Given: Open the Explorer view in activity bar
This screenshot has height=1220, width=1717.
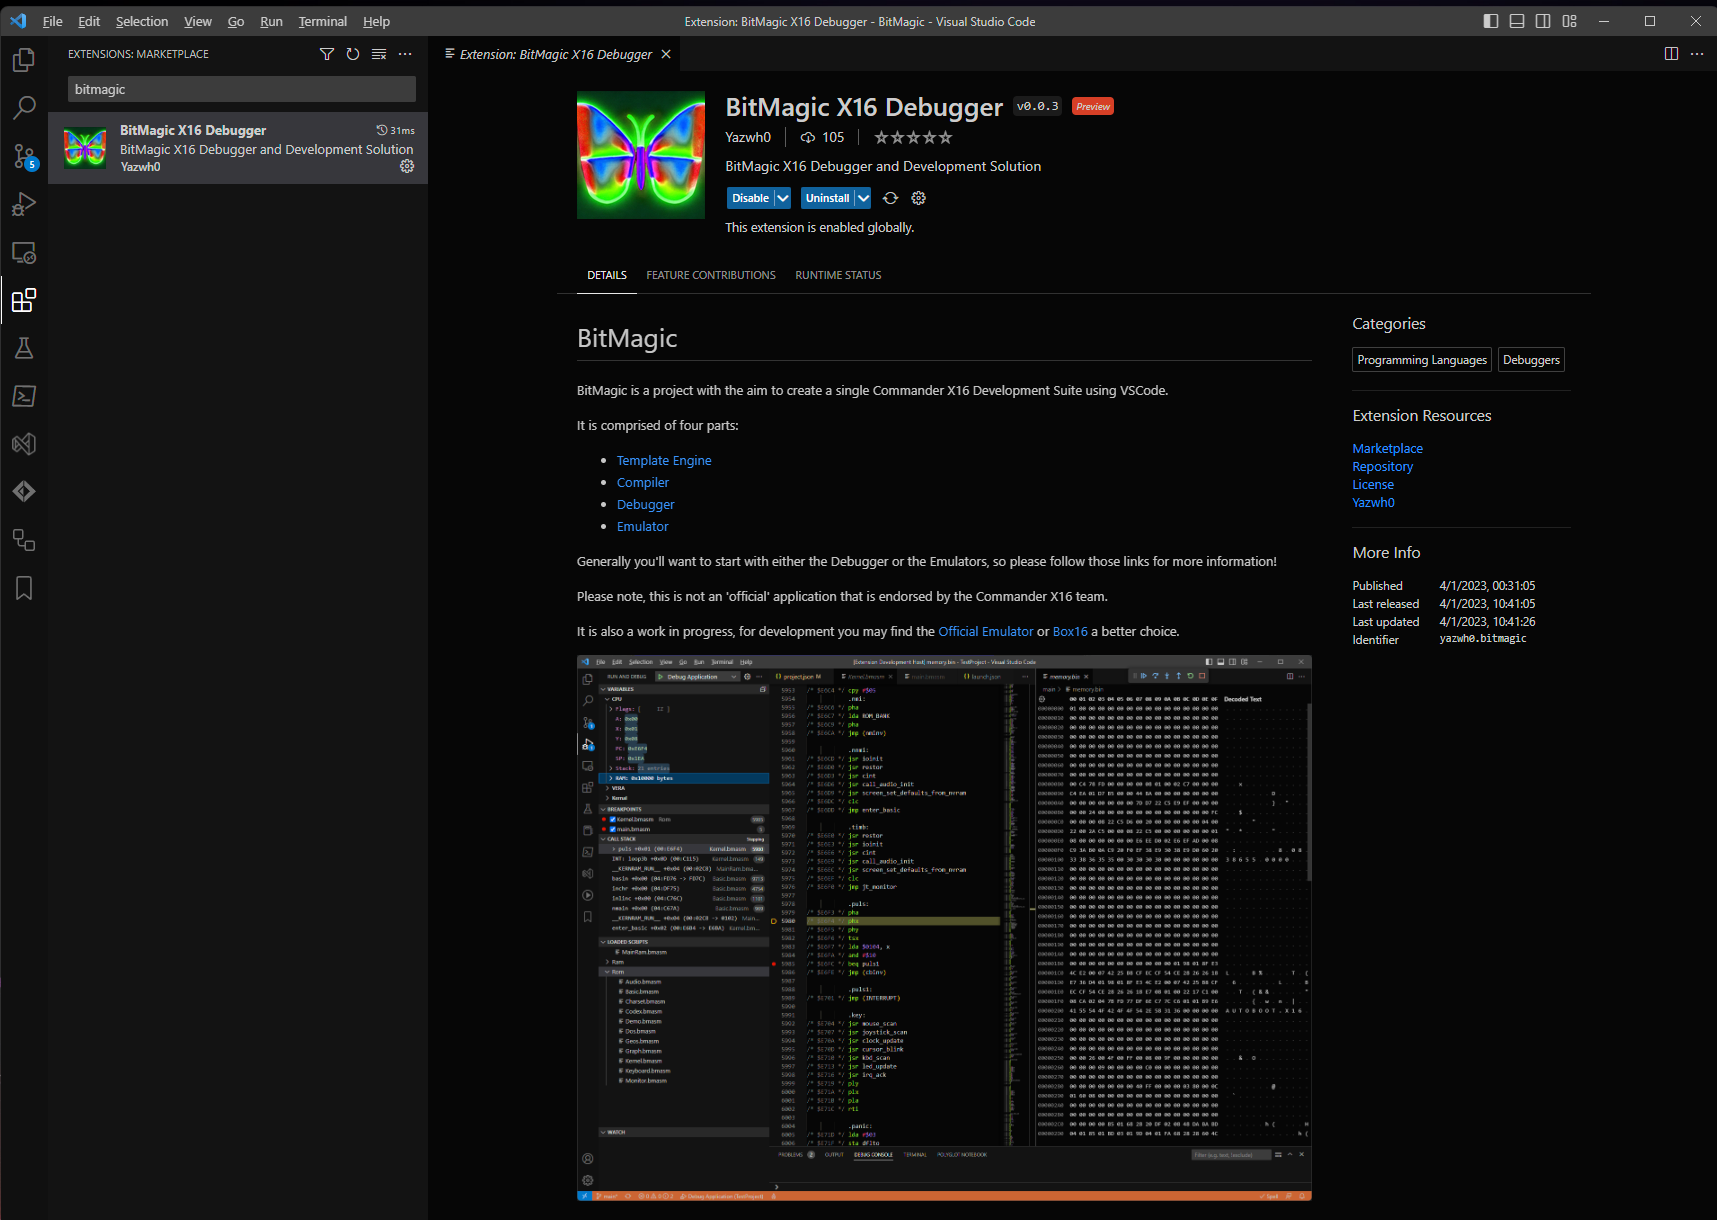Looking at the screenshot, I should click(24, 60).
